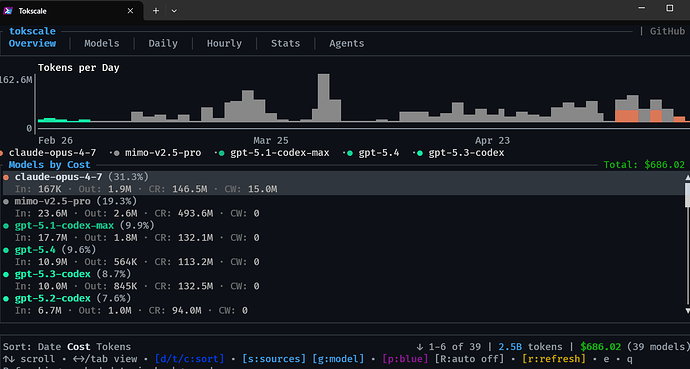690x369 pixels.
Task: Click the 1-6 of 39 pagination text
Action: click(455, 347)
